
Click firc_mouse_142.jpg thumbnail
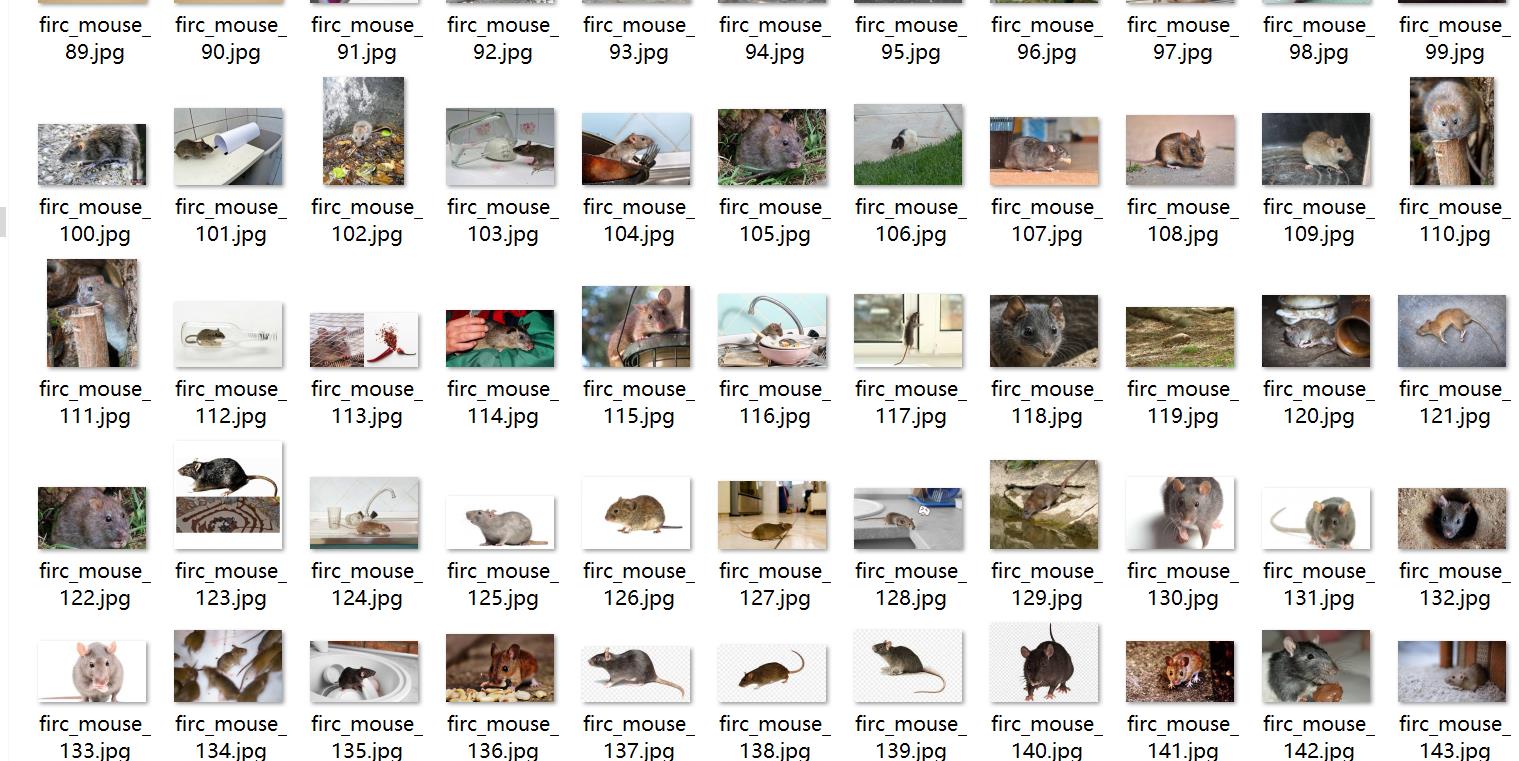coord(1316,666)
